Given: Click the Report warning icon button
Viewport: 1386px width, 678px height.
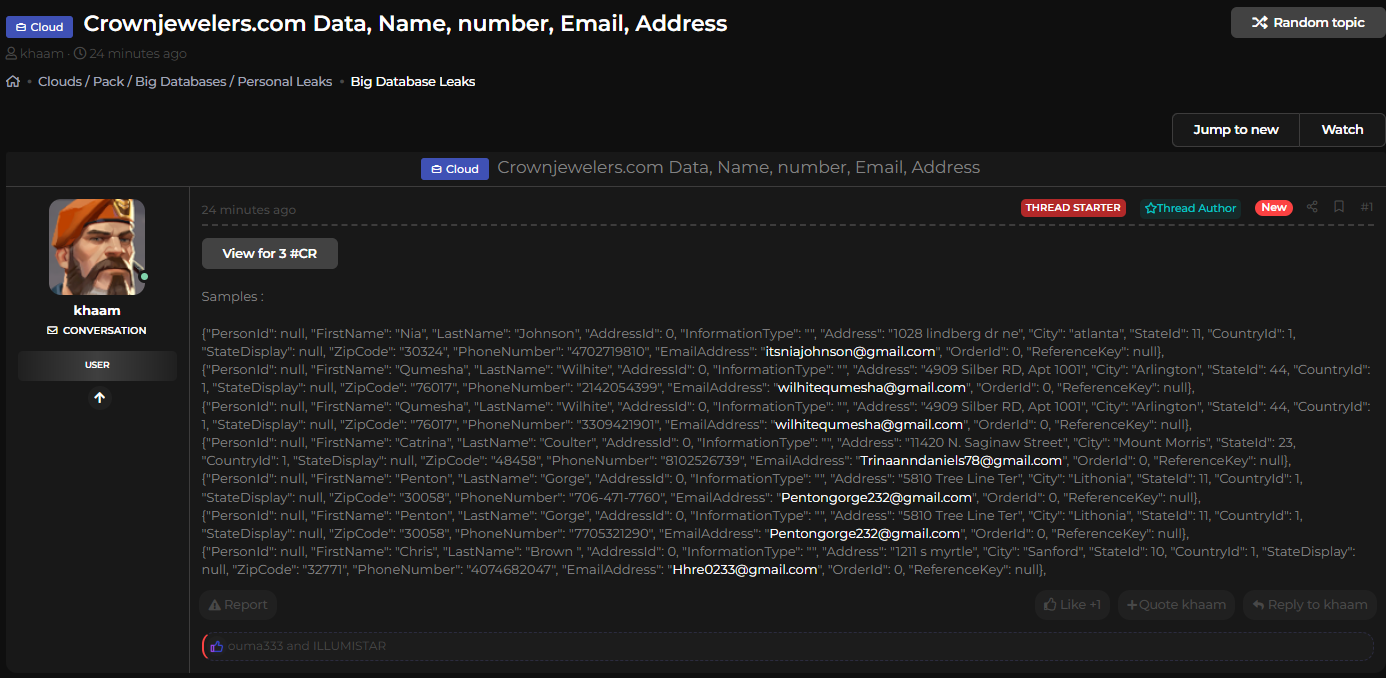Looking at the screenshot, I should [213, 605].
